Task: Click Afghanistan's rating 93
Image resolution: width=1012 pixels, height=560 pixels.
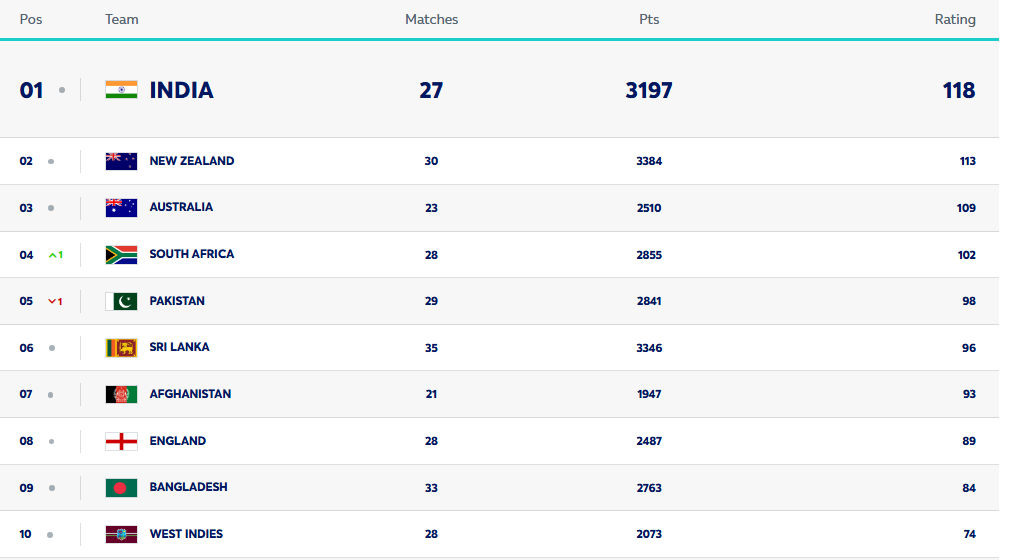Action: 969,394
